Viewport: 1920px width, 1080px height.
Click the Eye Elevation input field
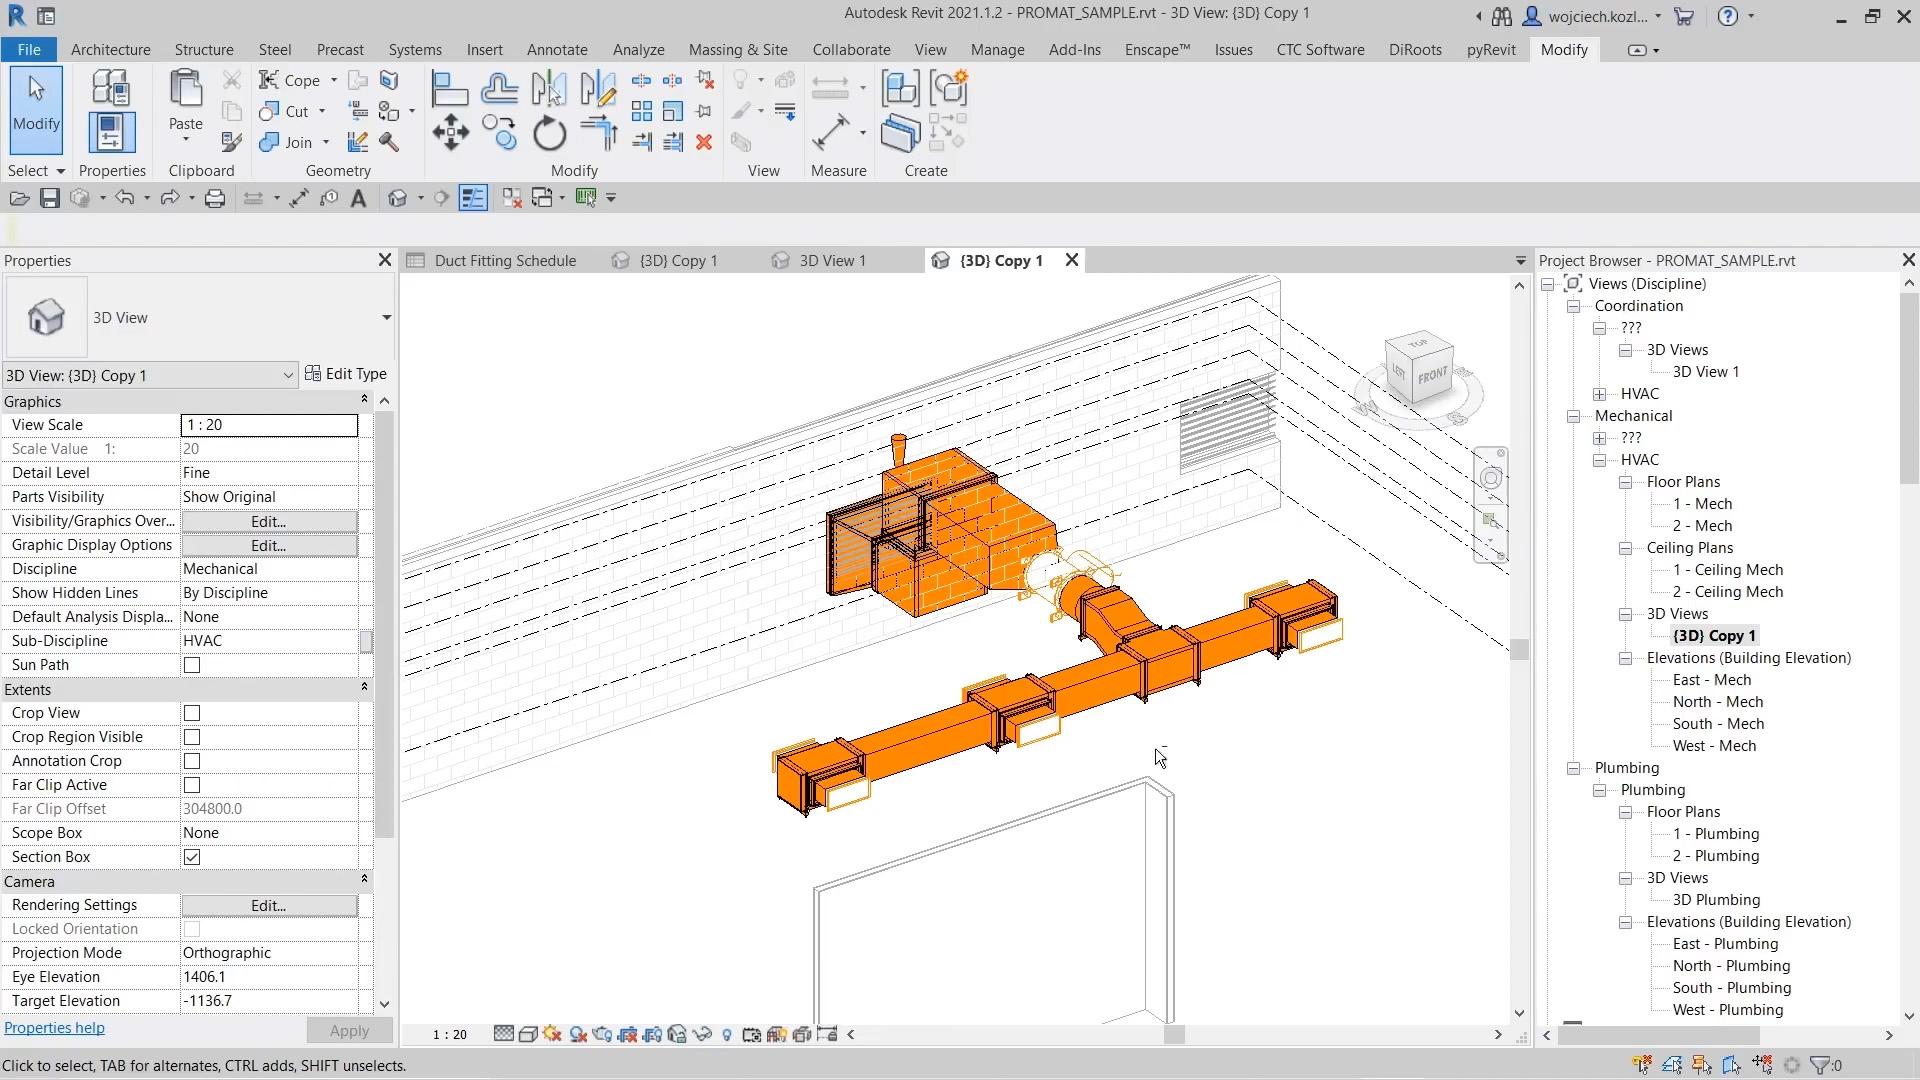coord(270,976)
